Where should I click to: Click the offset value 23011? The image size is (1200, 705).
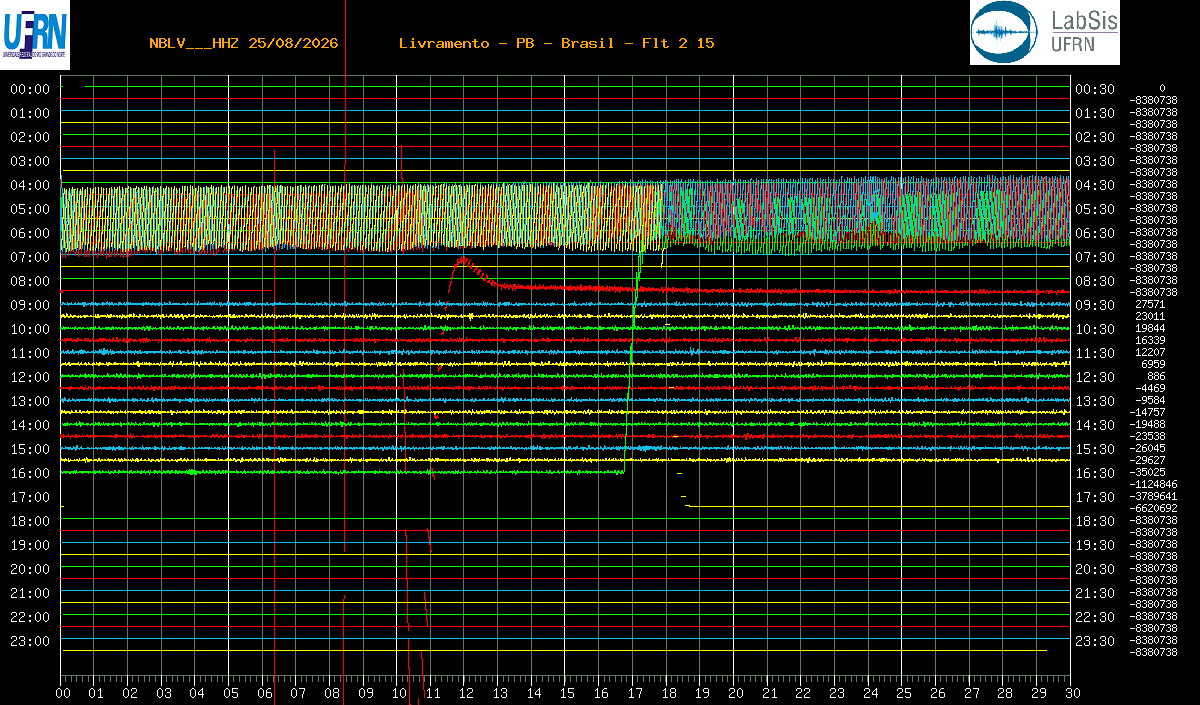tap(1151, 316)
